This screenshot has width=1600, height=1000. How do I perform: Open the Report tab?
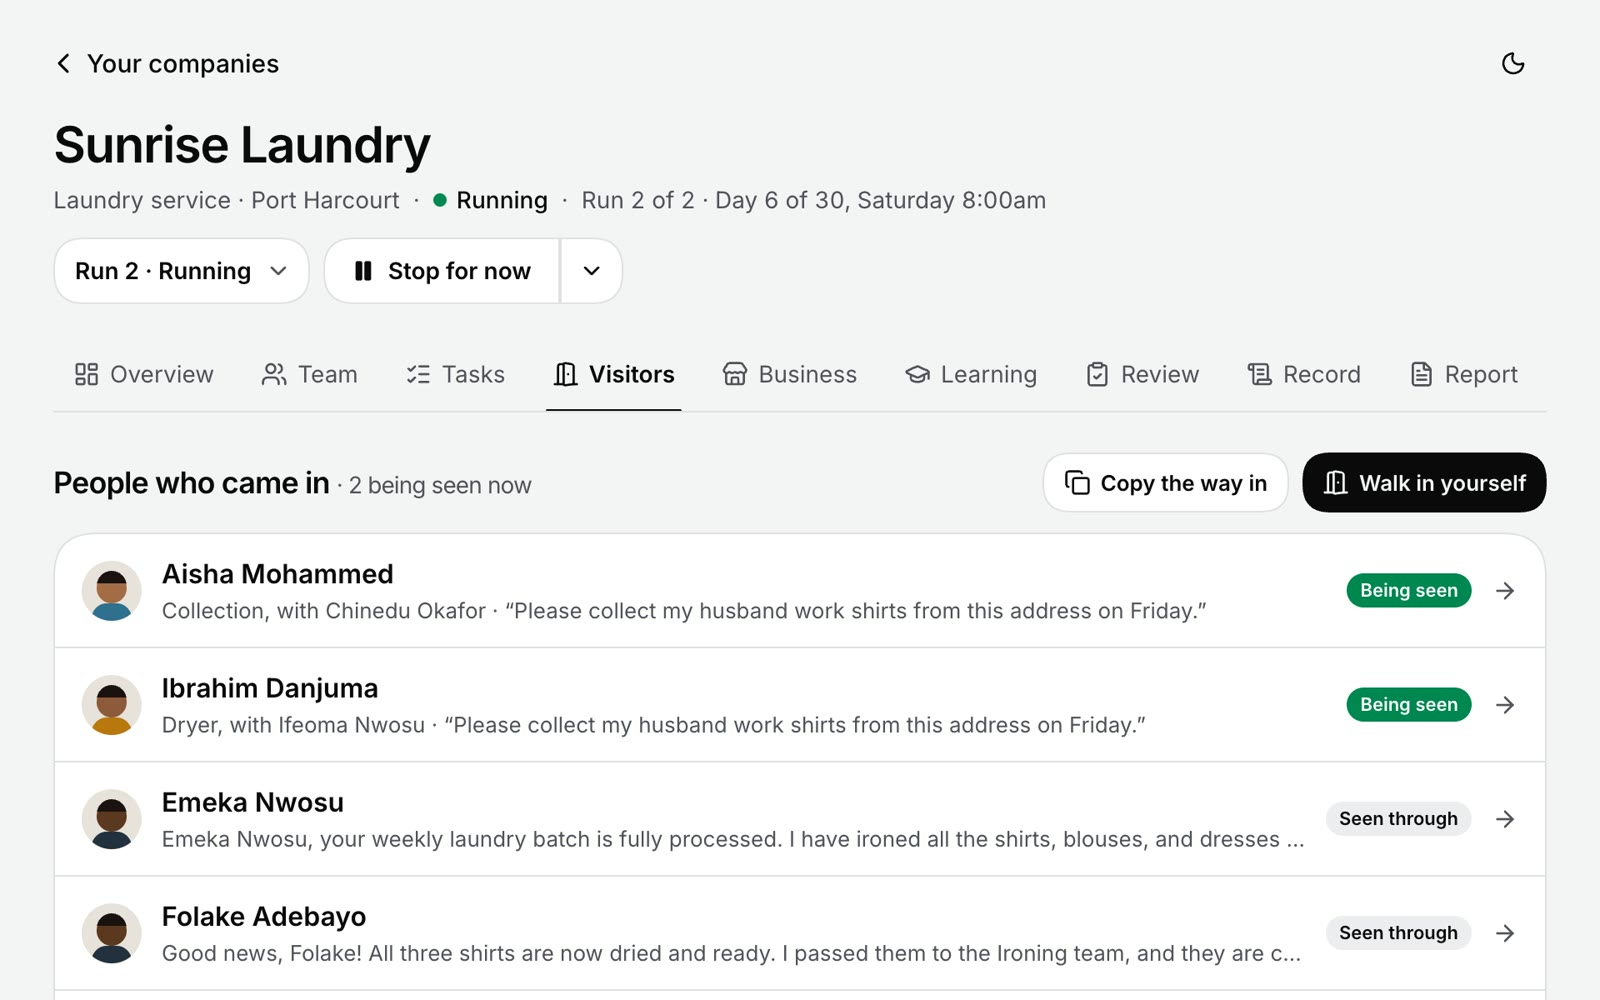[x=1464, y=374]
